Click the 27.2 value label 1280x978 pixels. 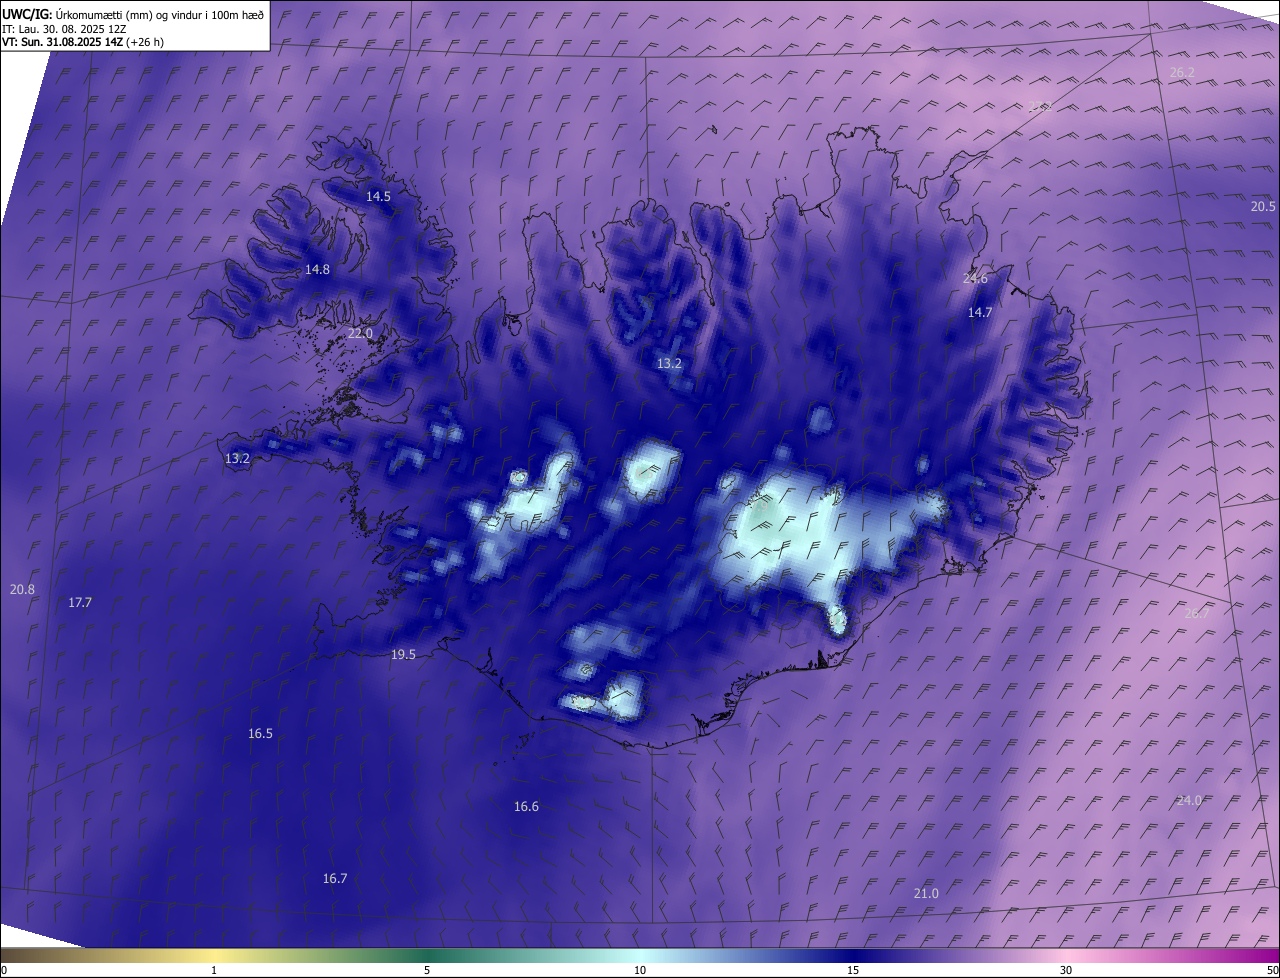coord(1040,106)
